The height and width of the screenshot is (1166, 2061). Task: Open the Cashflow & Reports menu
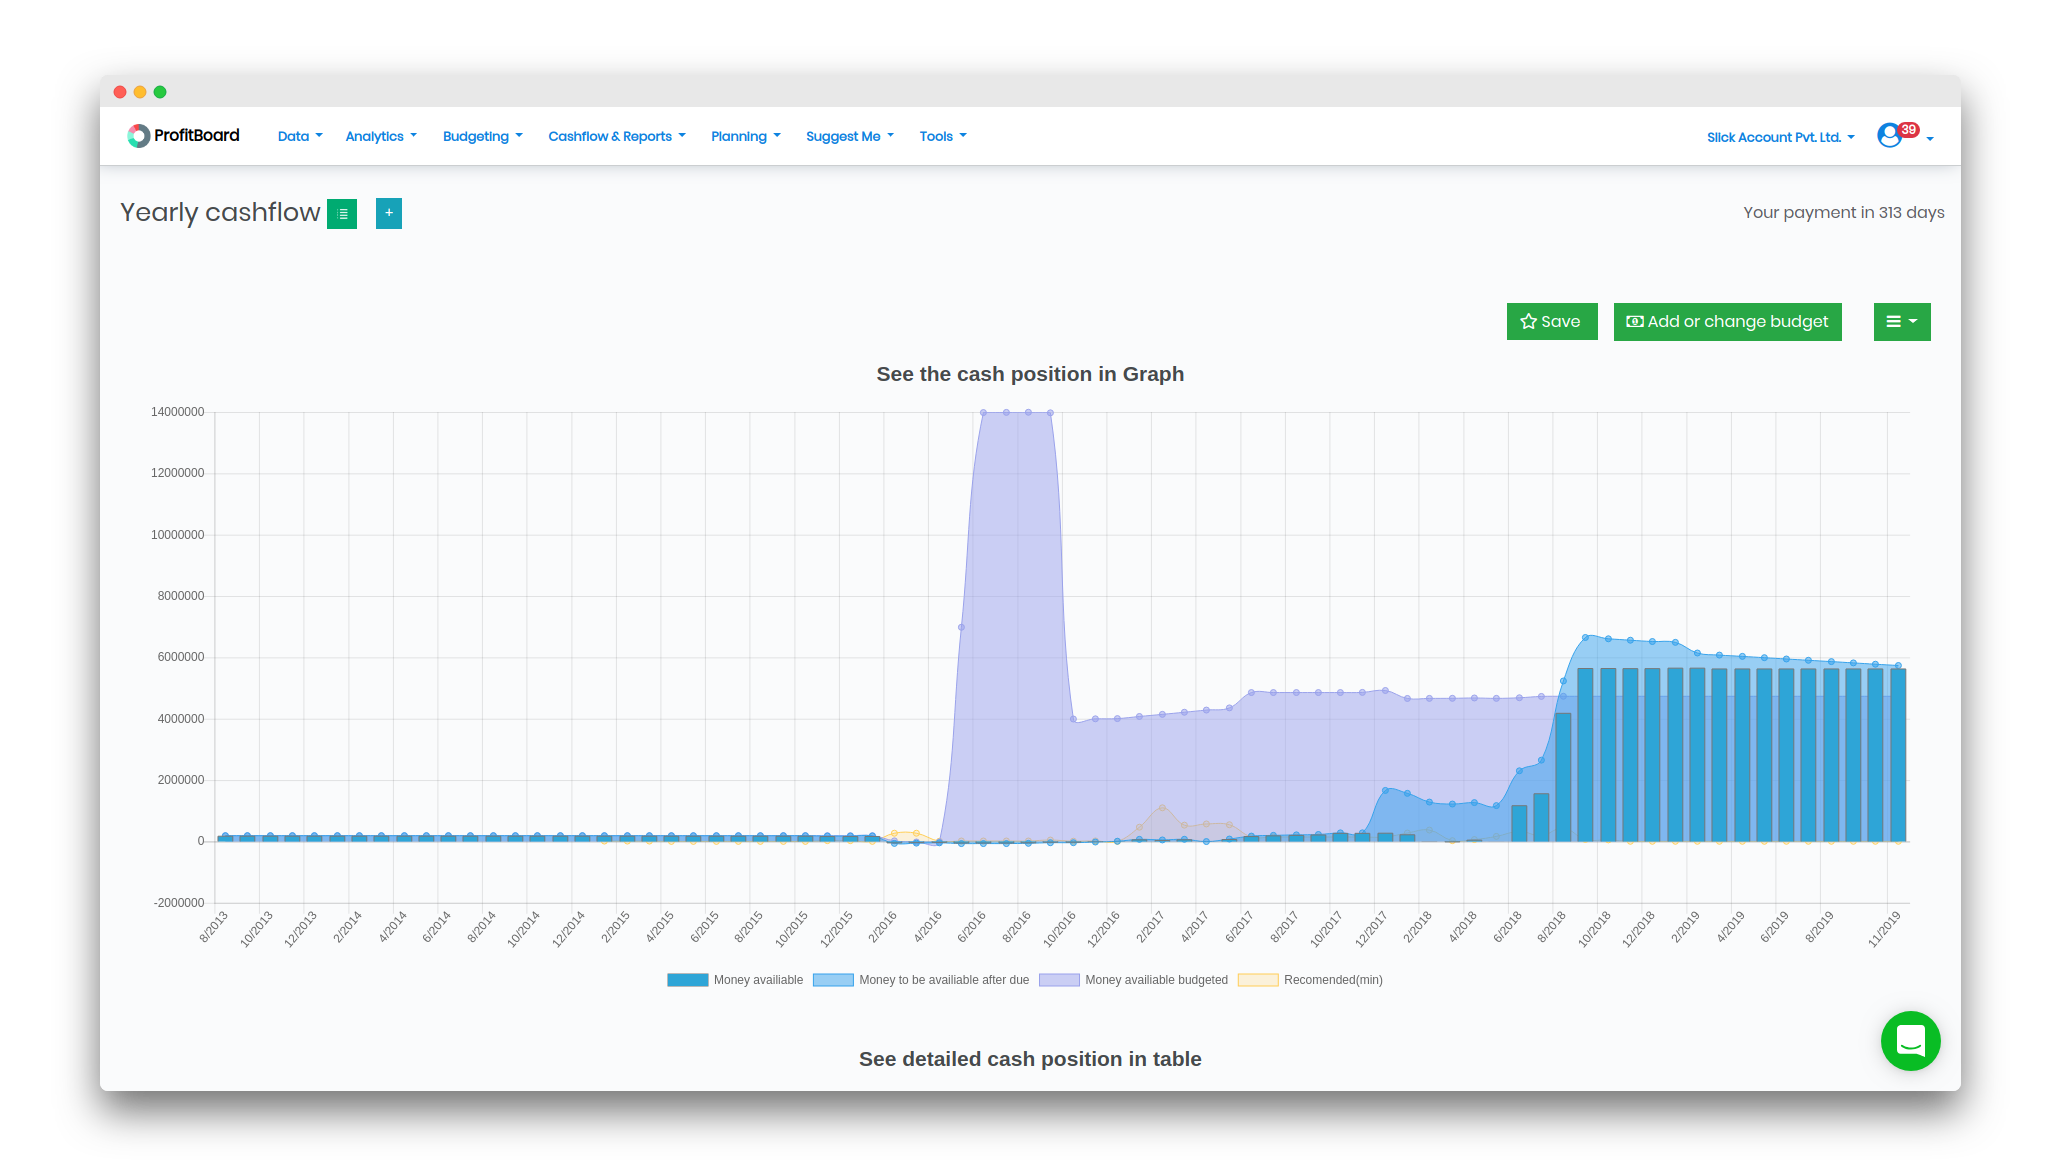pos(617,137)
